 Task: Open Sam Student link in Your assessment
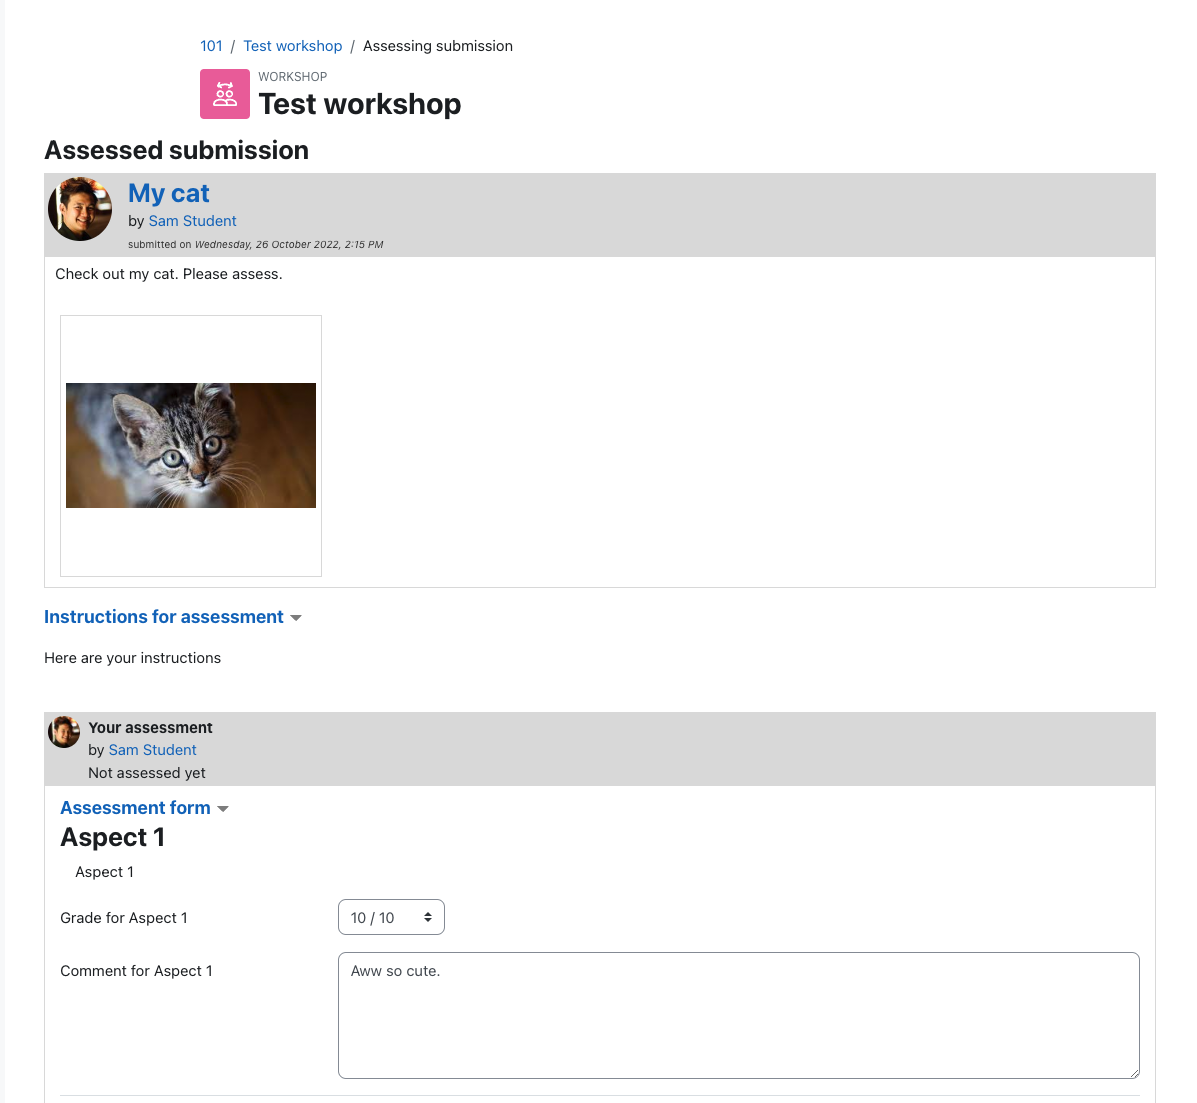[153, 750]
